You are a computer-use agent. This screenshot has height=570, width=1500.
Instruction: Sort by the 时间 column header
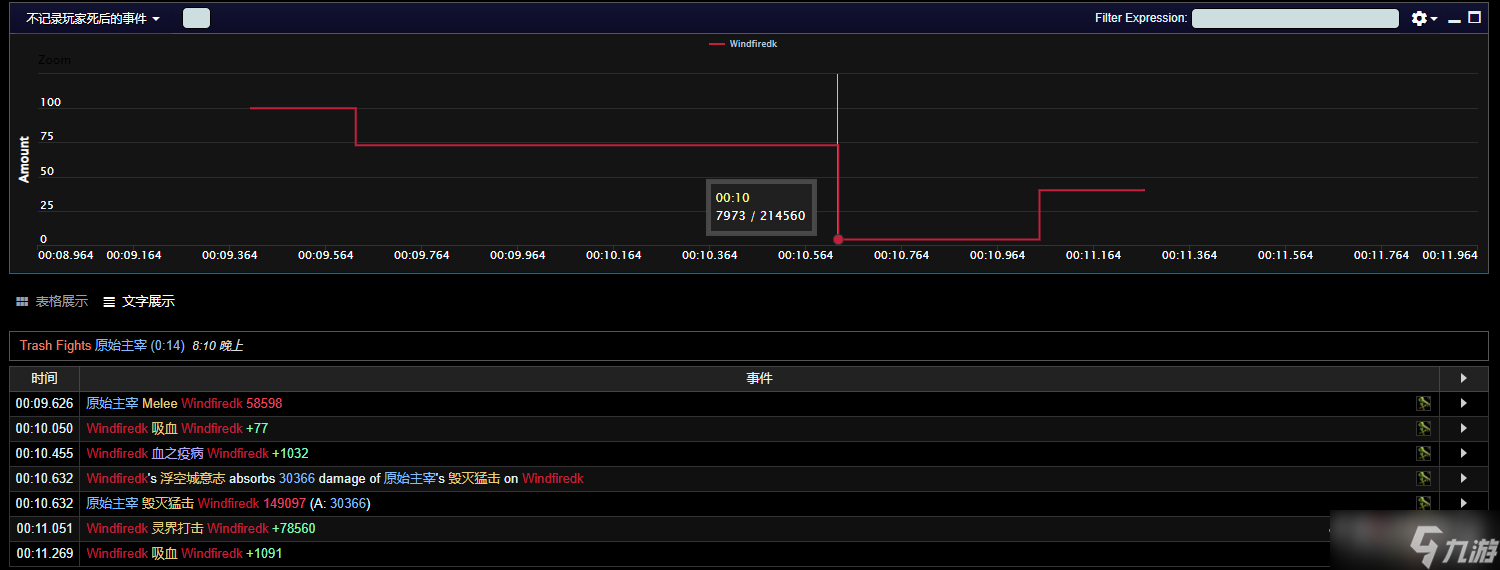point(44,378)
